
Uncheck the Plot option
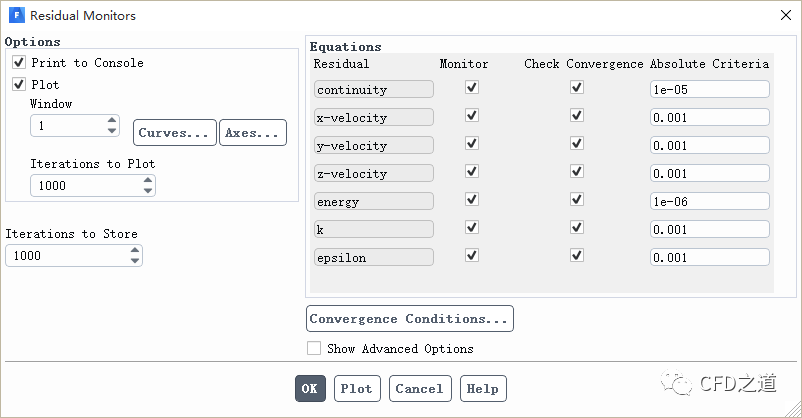click(x=18, y=85)
